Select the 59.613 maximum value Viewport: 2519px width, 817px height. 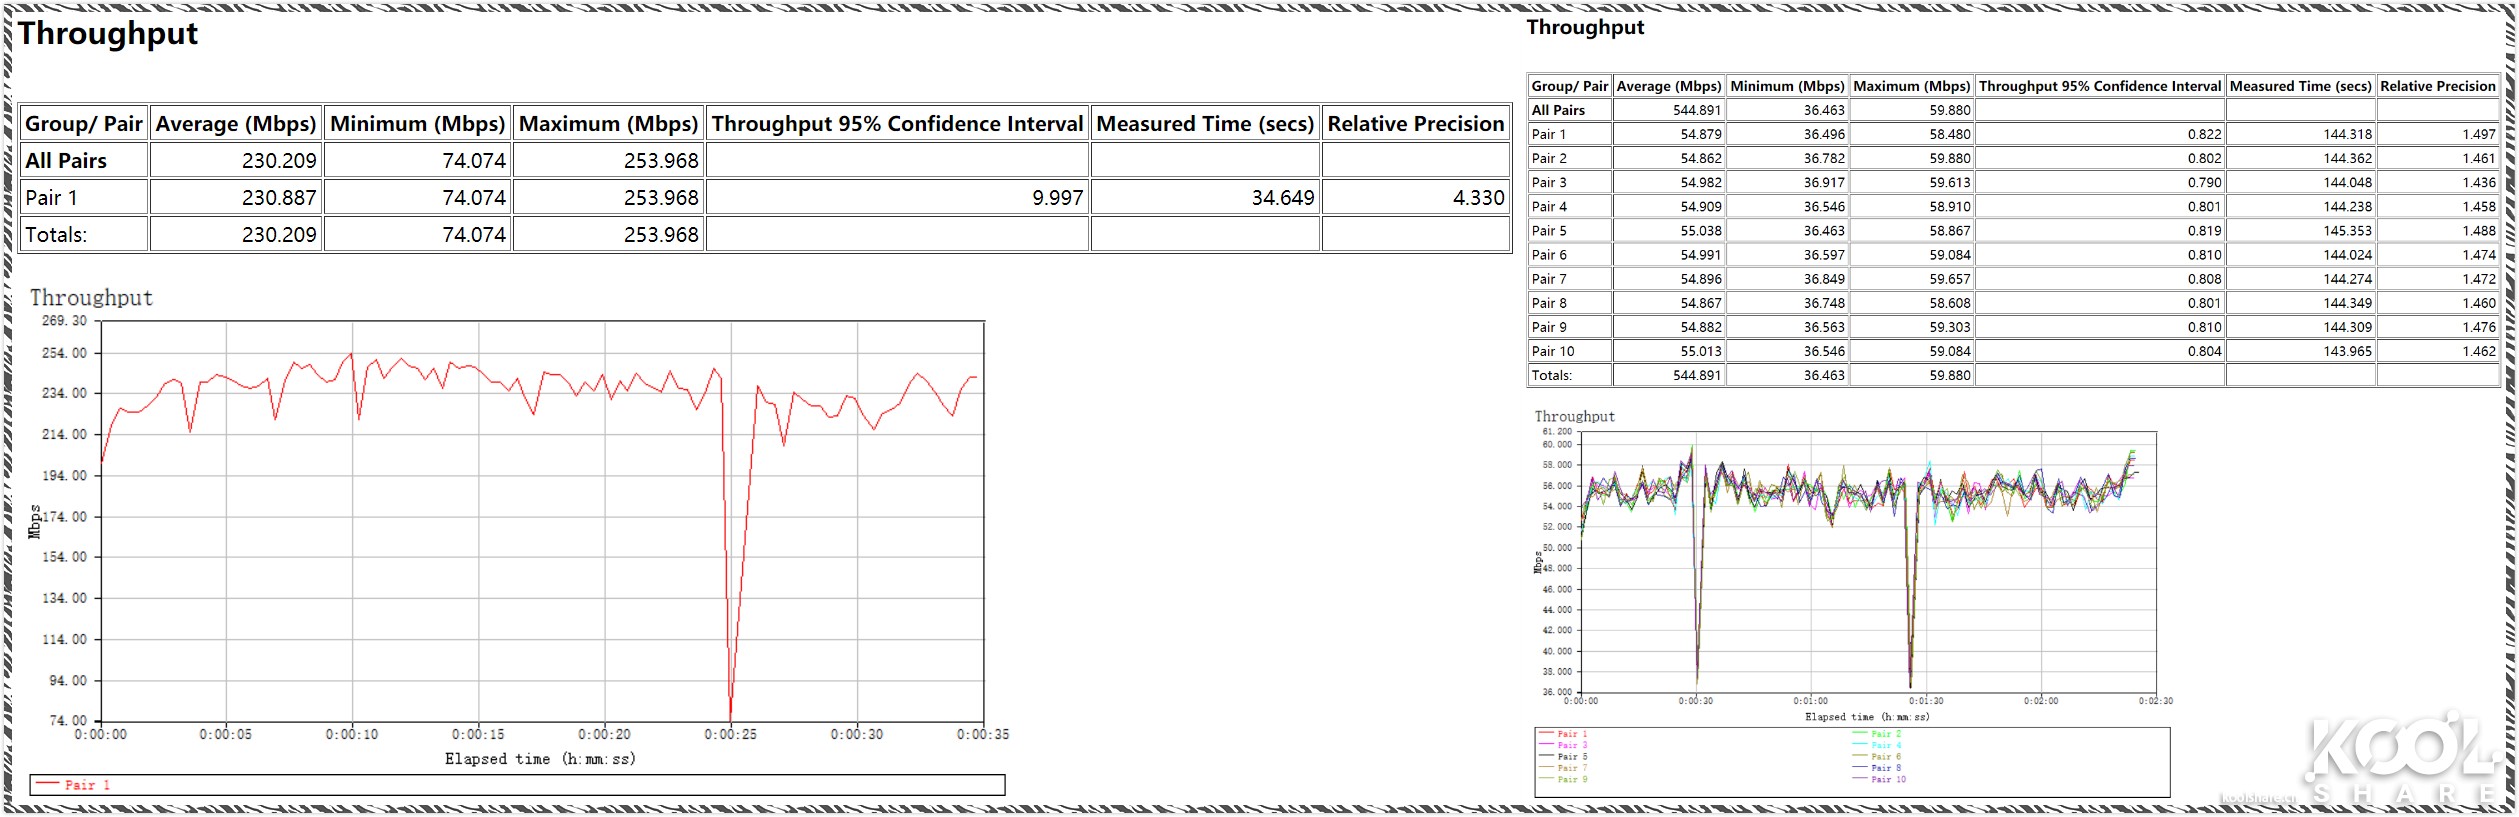1950,182
